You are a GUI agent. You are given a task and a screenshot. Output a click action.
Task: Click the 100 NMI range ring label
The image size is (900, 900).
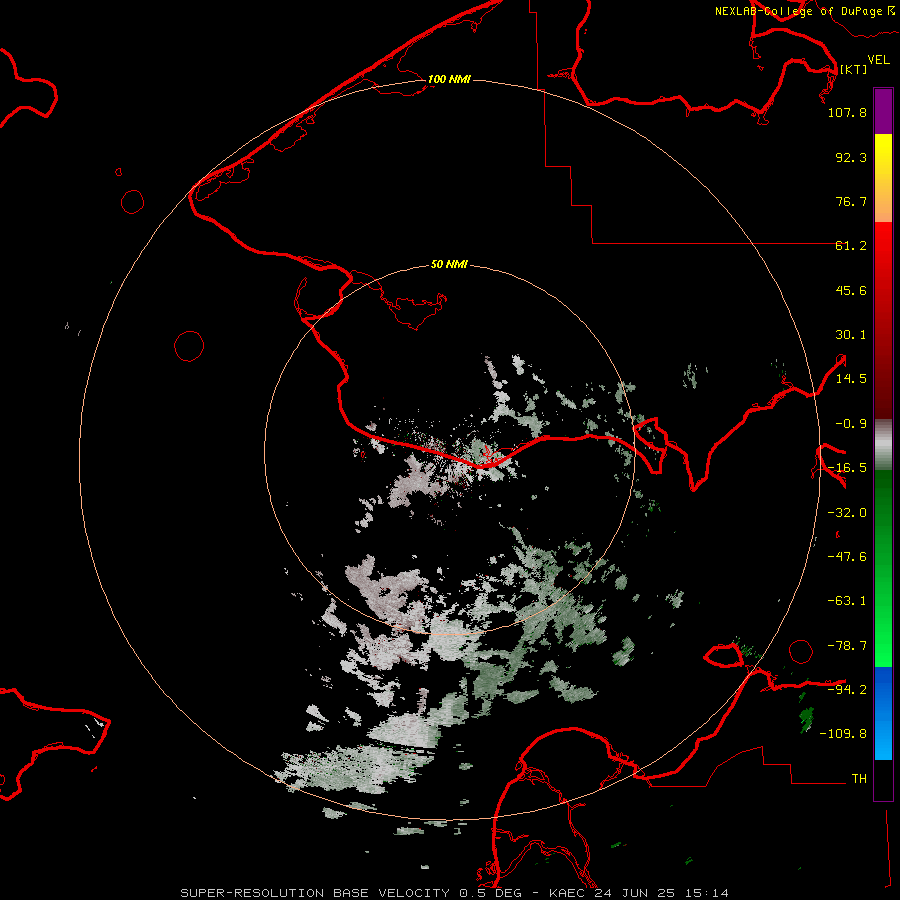449,79
